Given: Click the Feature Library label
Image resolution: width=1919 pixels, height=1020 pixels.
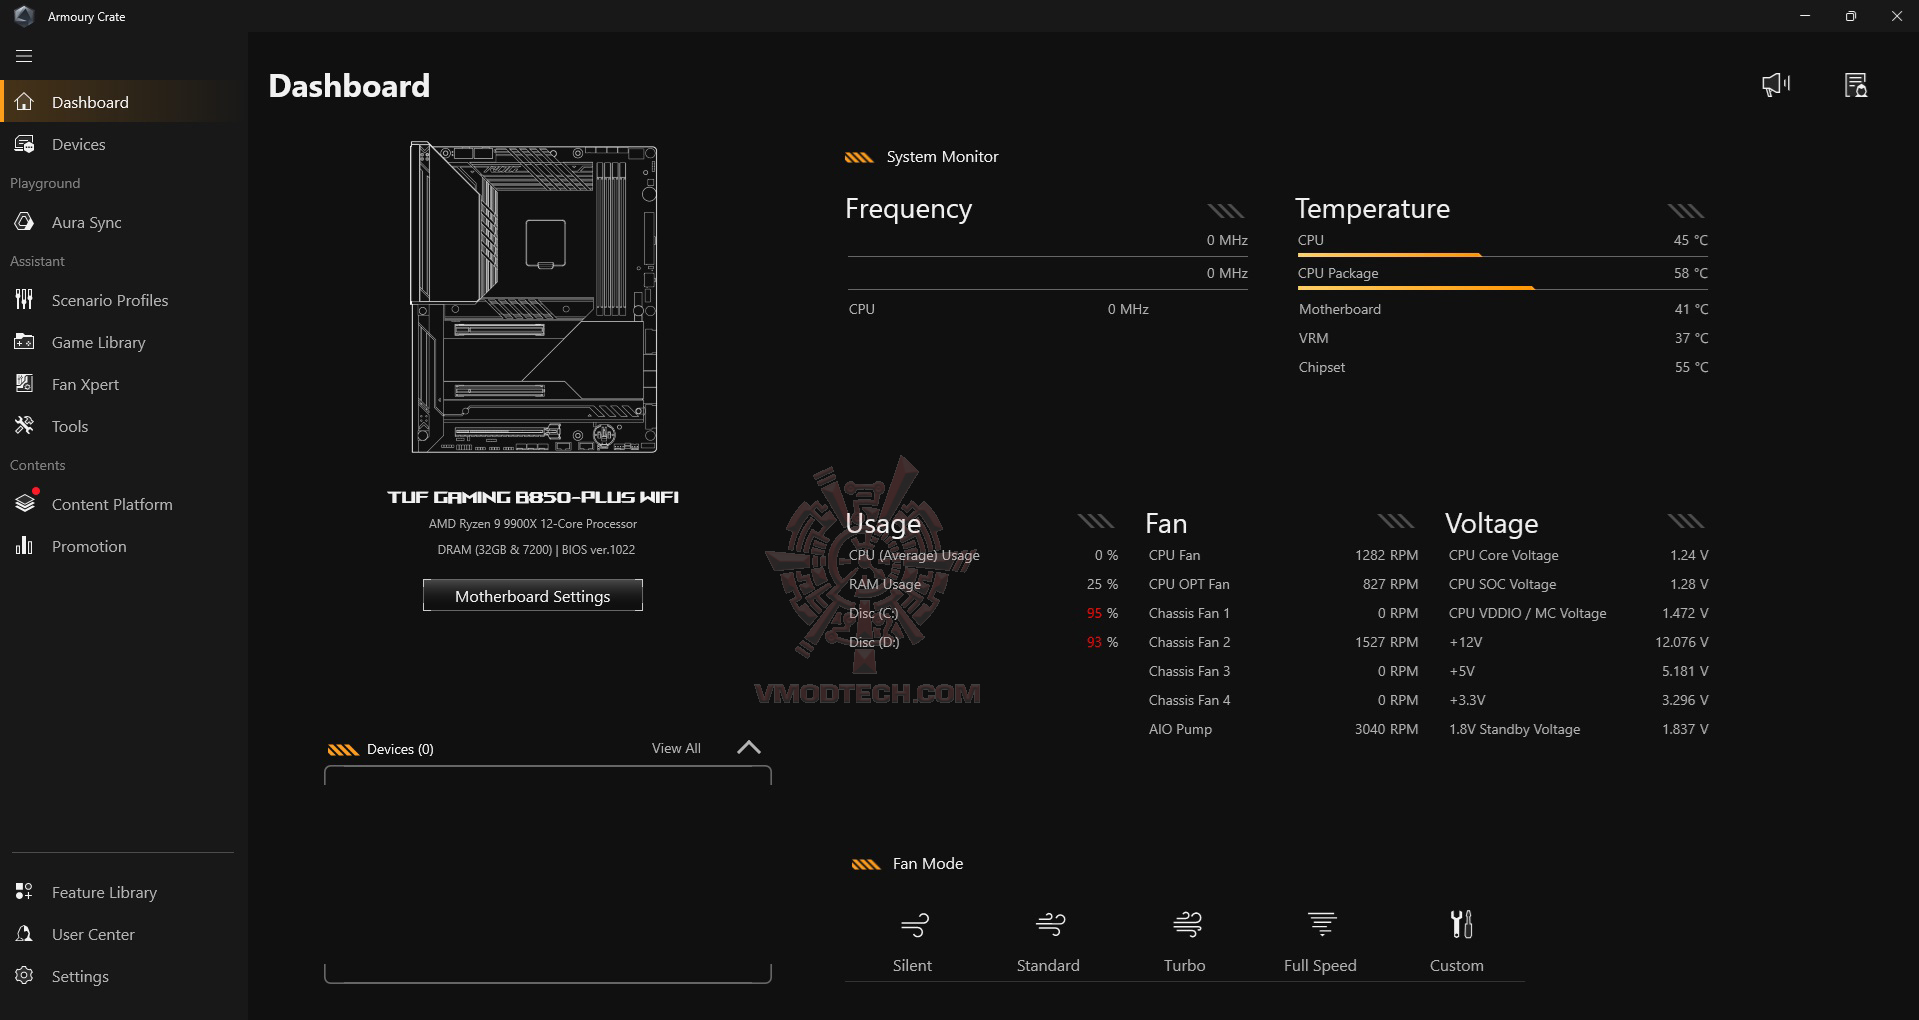Looking at the screenshot, I should (104, 892).
